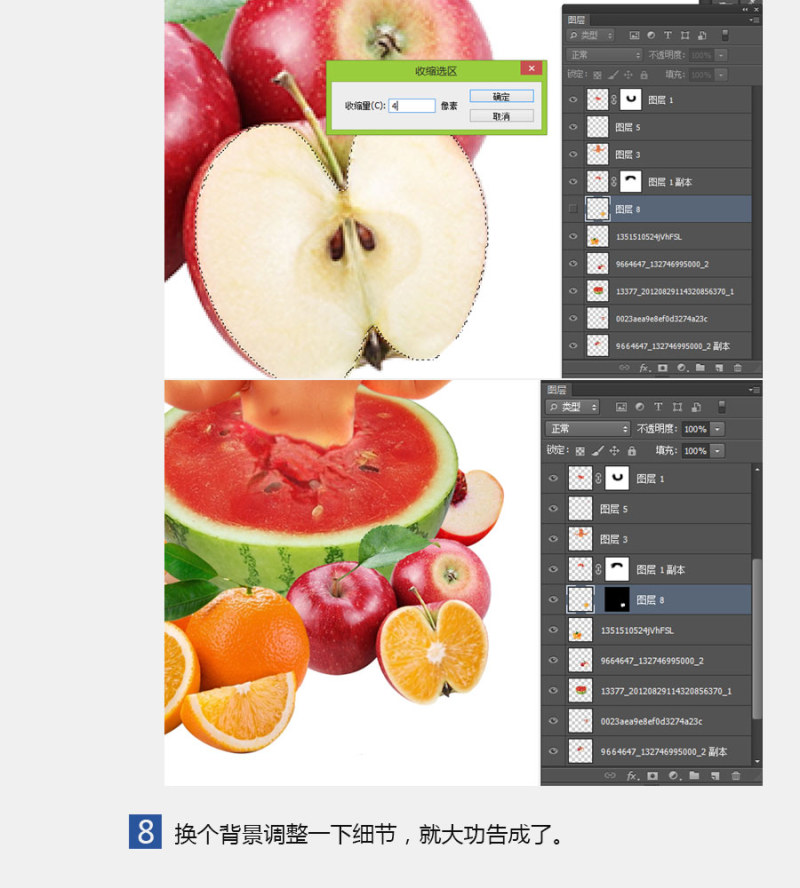800x888 pixels.
Task: Click the lock all padlock icon in watermelon-side panel
Action: tap(632, 451)
